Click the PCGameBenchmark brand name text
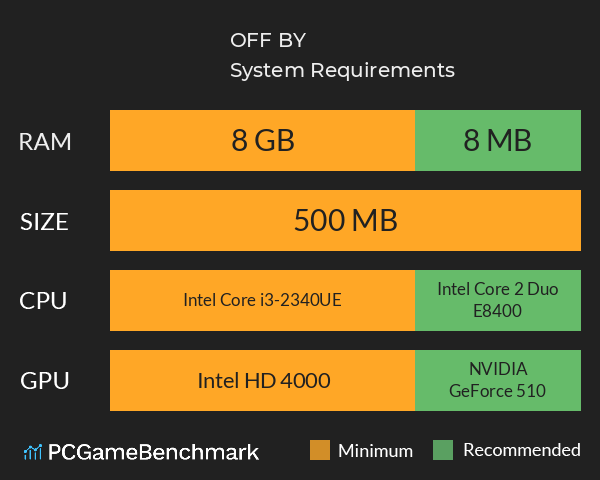Viewport: 600px width, 480px height. [153, 452]
